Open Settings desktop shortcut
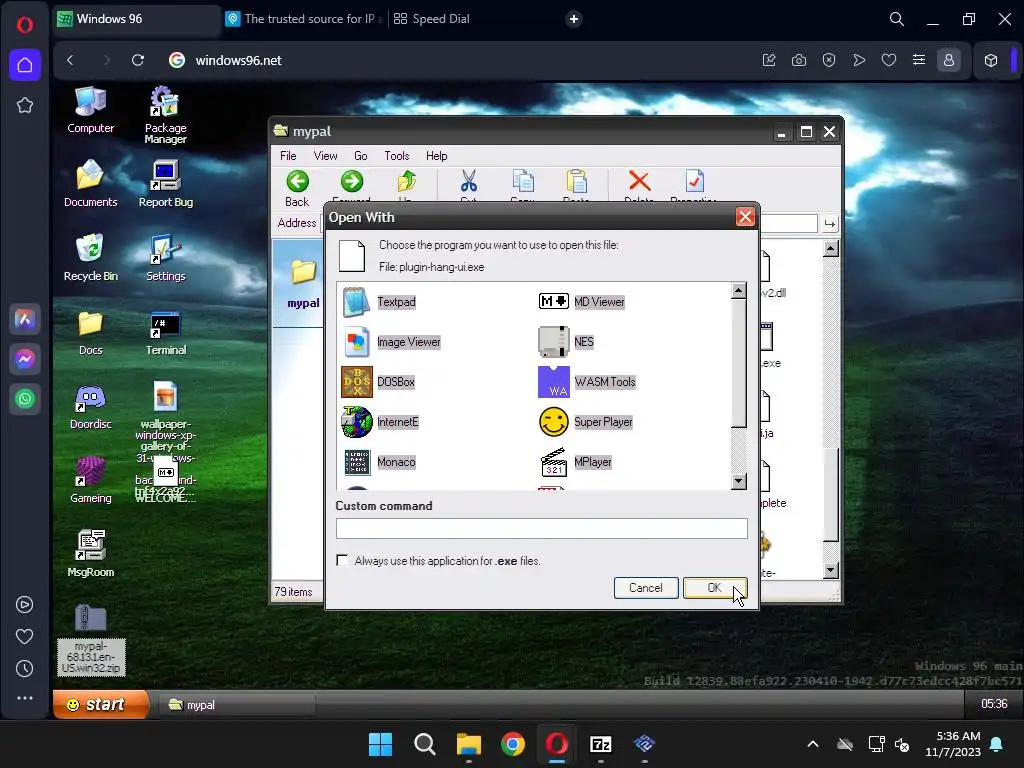 click(165, 257)
